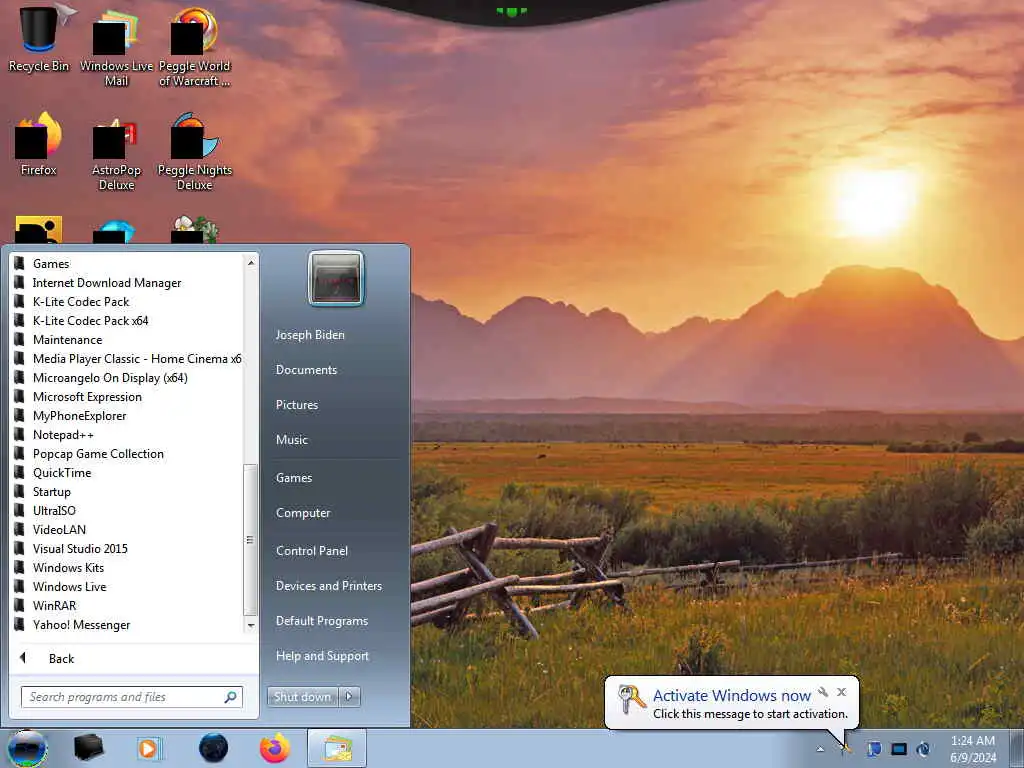Image resolution: width=1024 pixels, height=768 pixels.
Task: Click the wrench icon in activation balloon
Action: pos(823,692)
